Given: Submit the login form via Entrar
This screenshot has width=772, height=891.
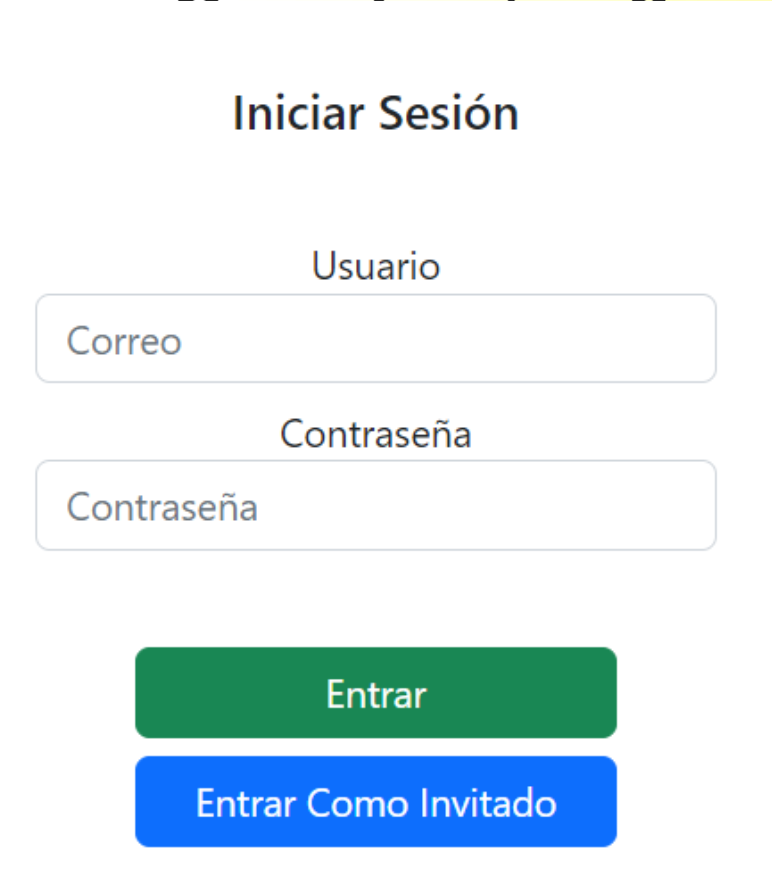Looking at the screenshot, I should click(x=376, y=693).
